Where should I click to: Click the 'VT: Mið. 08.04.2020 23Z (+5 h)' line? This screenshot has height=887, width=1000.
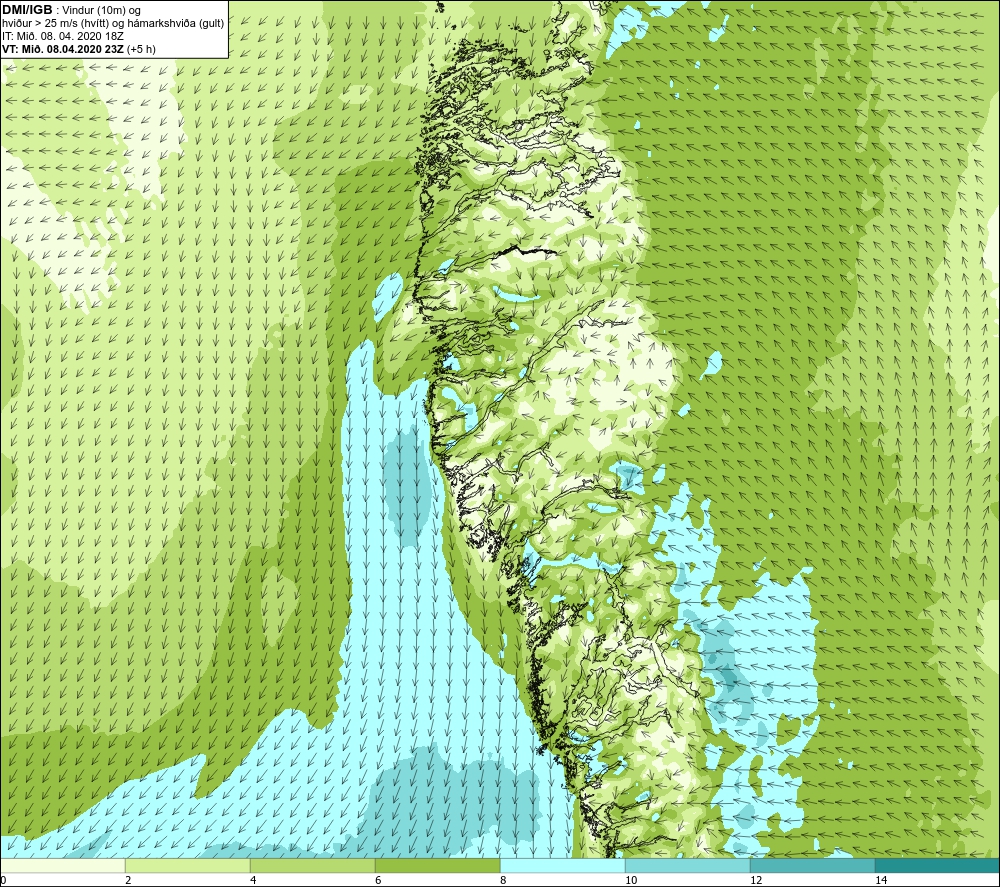[x=78, y=49]
